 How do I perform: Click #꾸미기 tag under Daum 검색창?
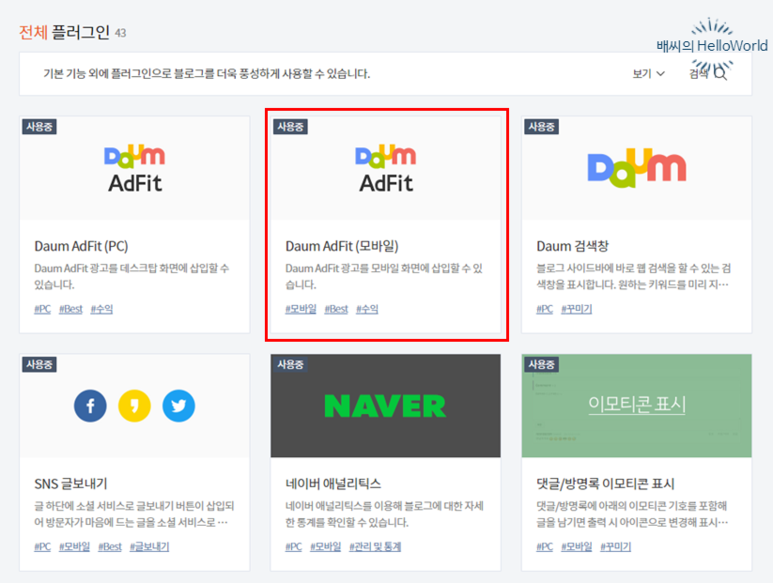point(576,309)
